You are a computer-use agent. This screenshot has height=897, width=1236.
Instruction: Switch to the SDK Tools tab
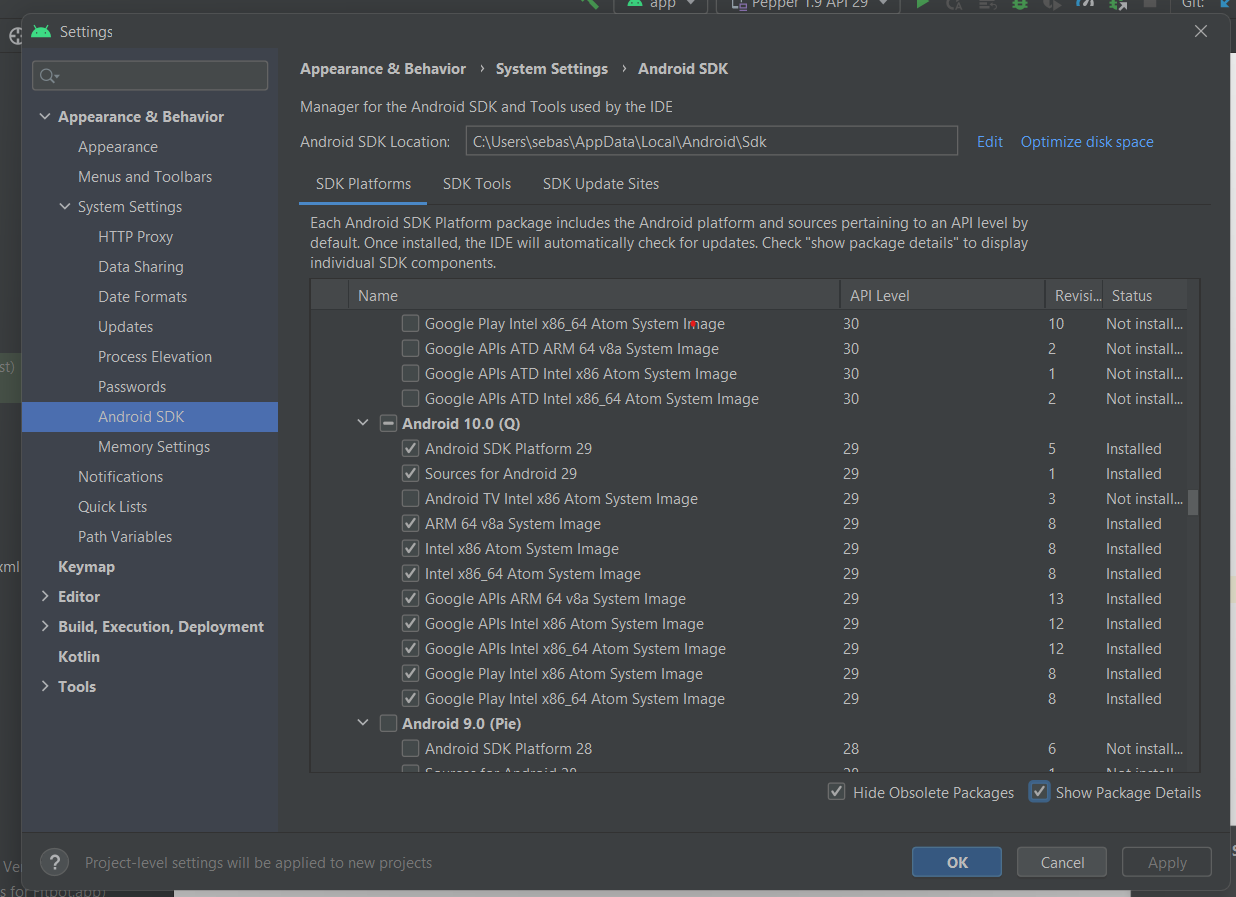(477, 184)
